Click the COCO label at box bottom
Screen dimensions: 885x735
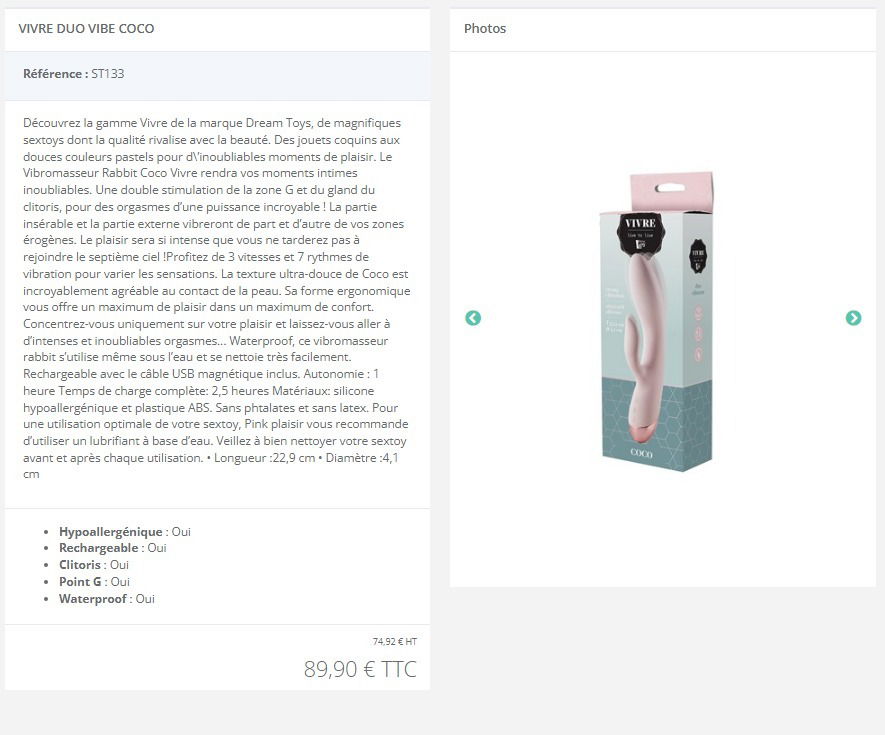coord(641,453)
